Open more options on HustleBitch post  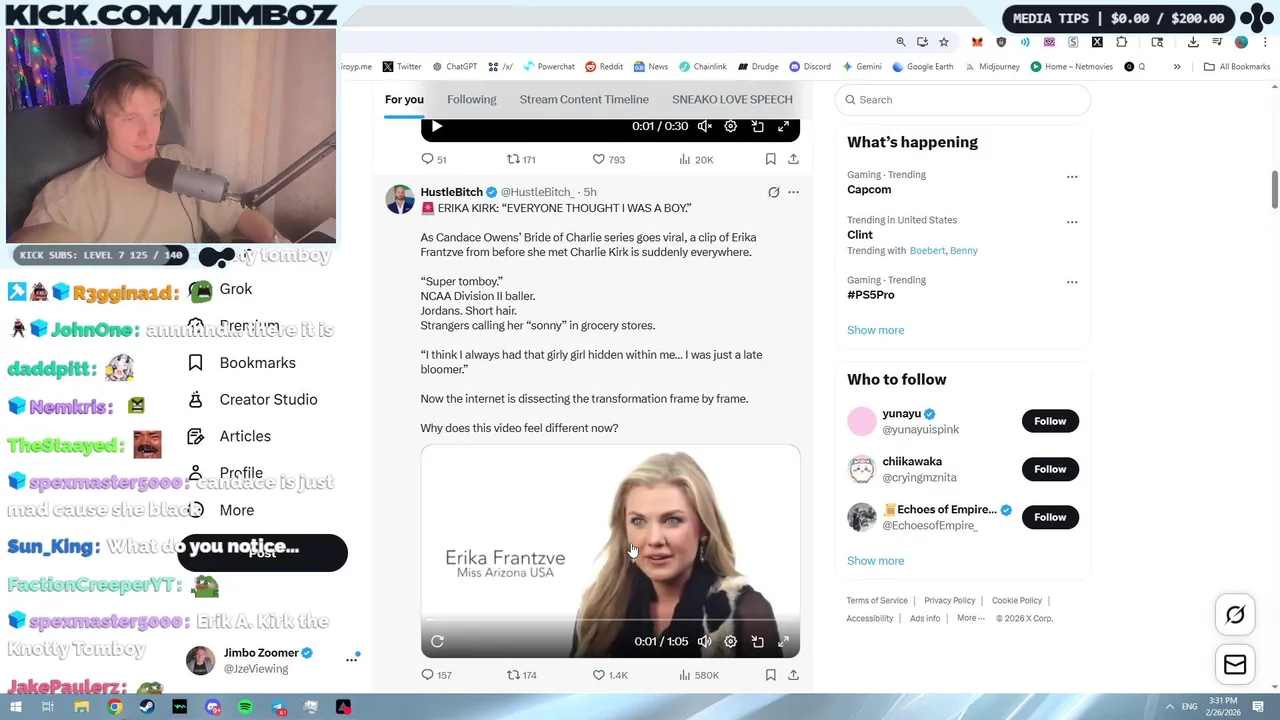(793, 192)
